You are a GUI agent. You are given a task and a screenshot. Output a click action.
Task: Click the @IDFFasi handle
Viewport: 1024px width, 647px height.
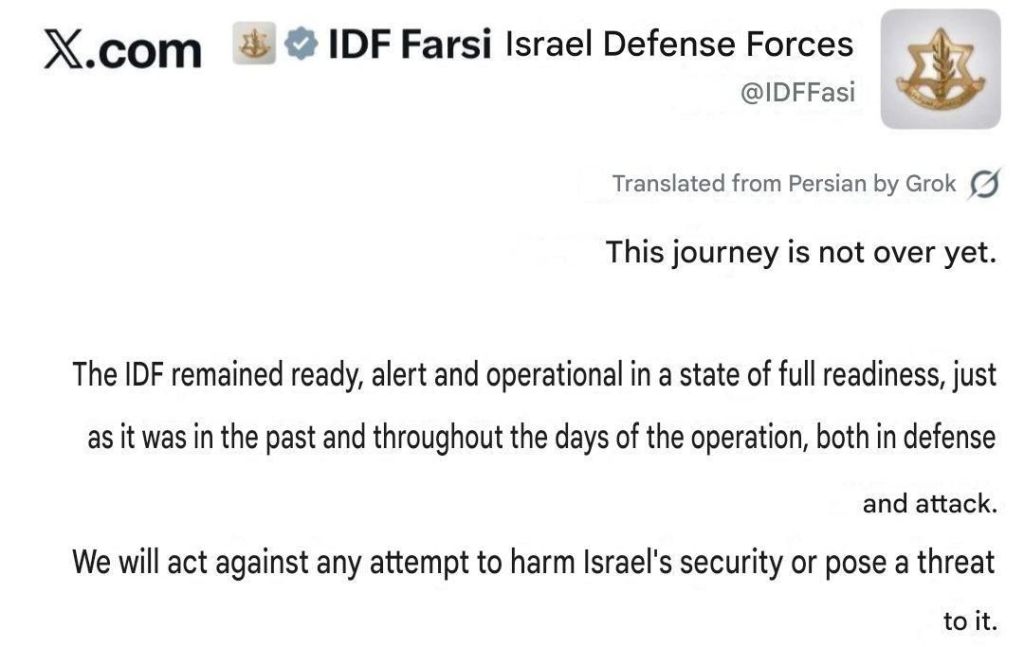pos(797,92)
